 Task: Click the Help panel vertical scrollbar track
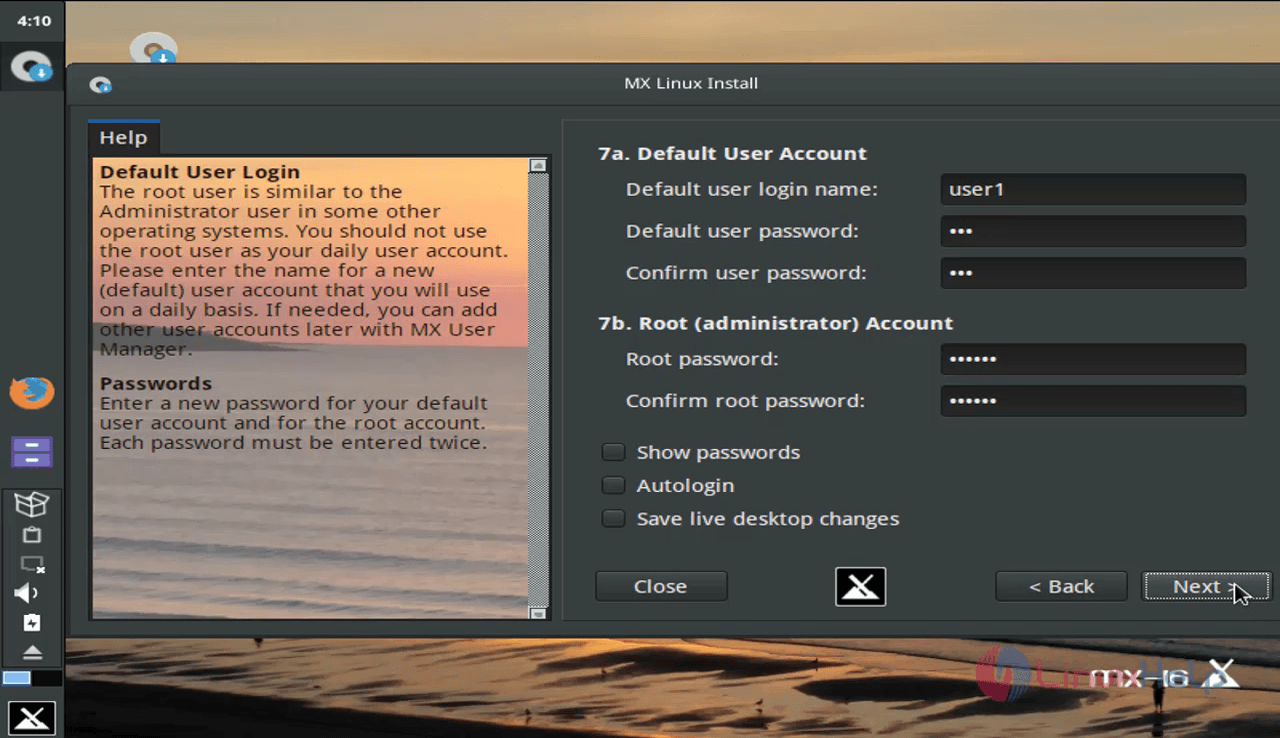point(538,389)
